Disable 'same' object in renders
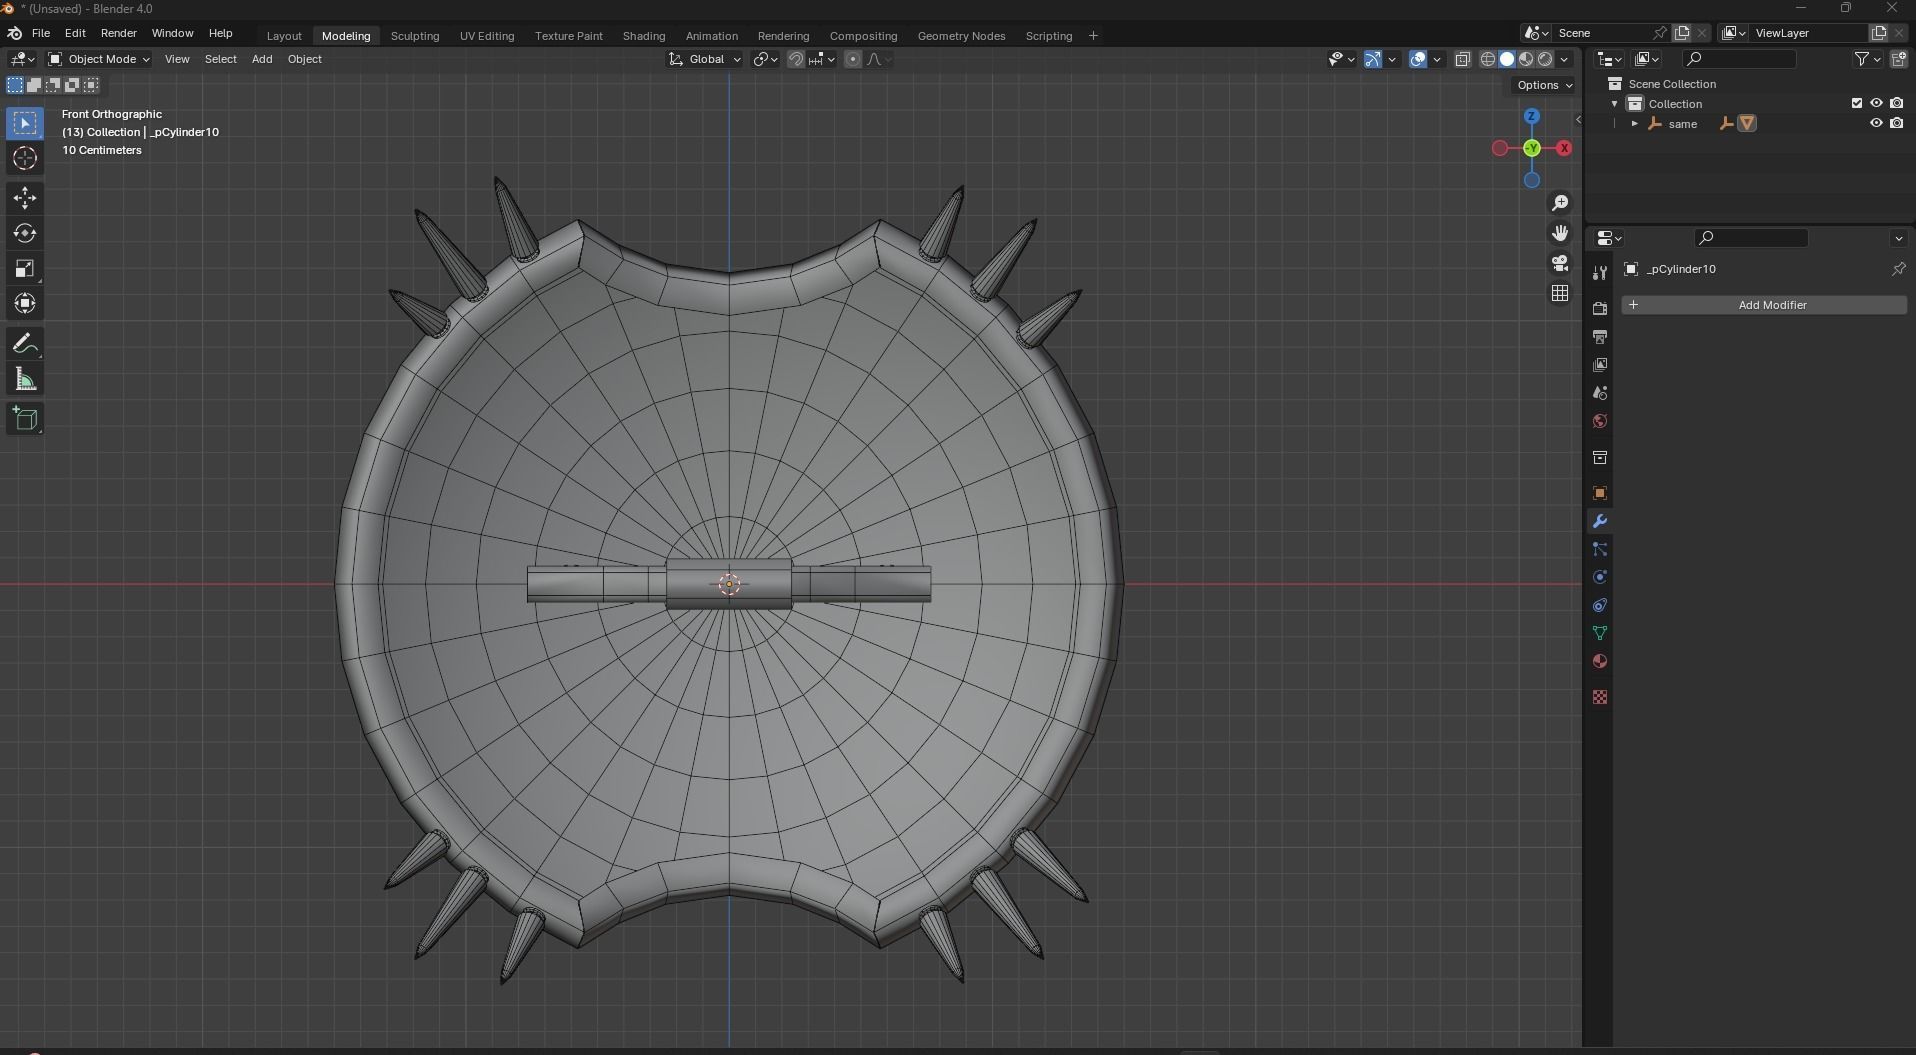Viewport: 1916px width, 1055px height. click(x=1896, y=123)
